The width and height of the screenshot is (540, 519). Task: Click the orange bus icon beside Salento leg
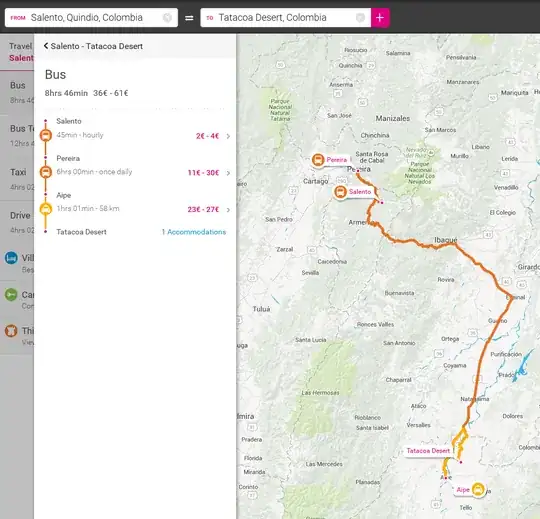point(46,135)
